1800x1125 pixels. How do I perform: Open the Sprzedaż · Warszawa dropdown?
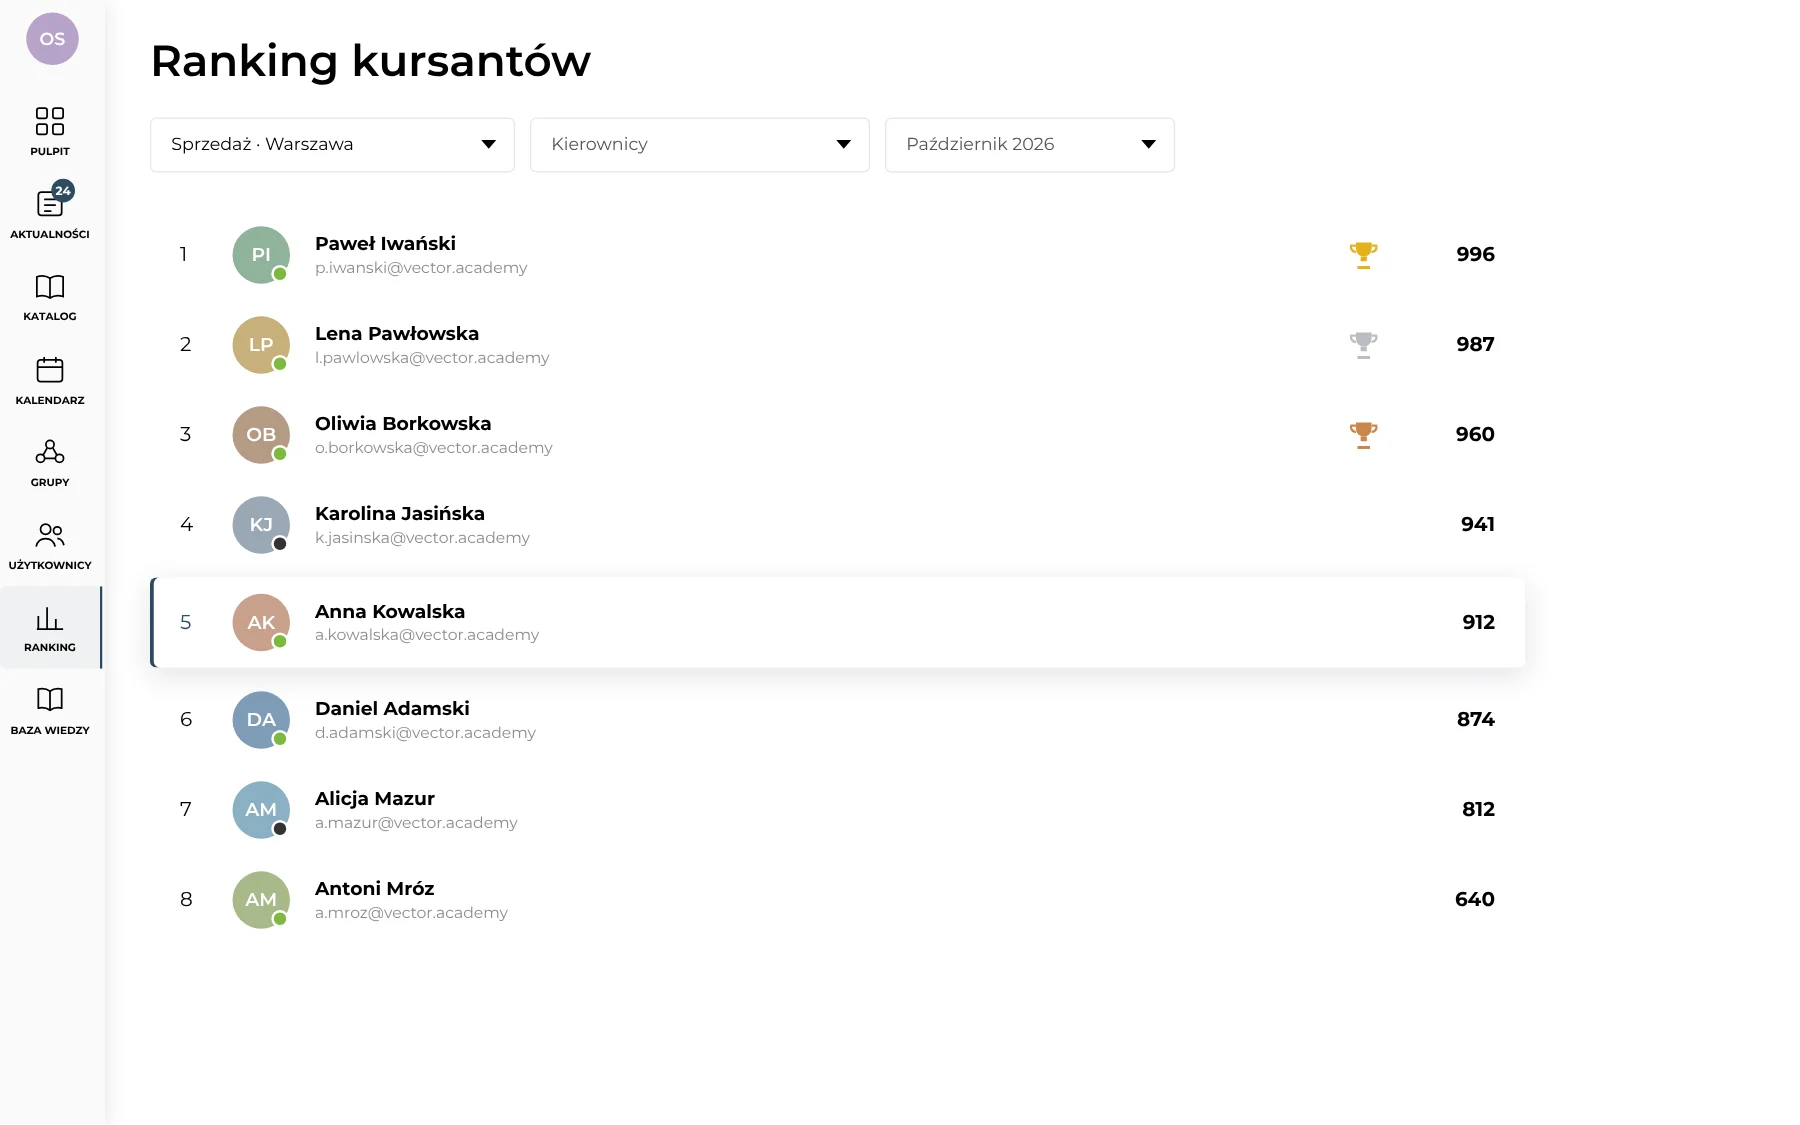[332, 145]
